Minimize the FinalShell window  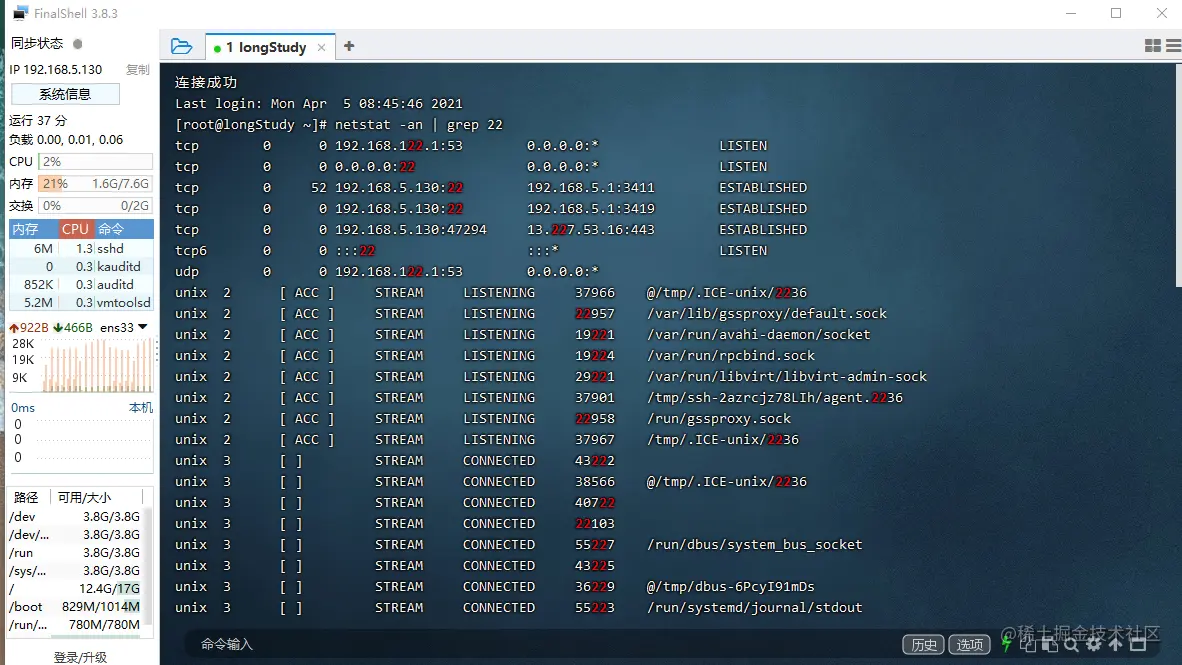coord(1070,13)
